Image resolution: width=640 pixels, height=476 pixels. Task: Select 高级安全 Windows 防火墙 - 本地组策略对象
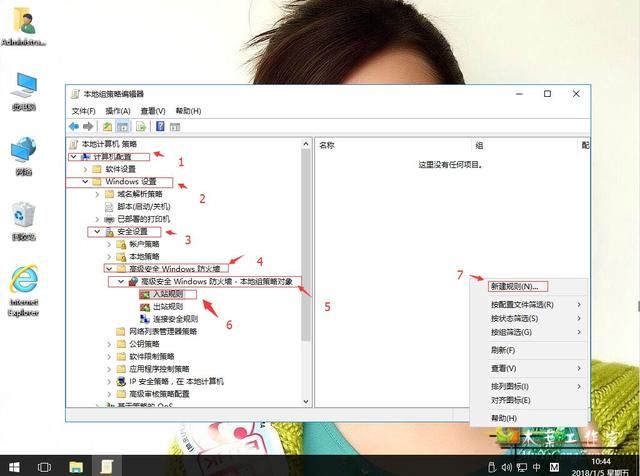coord(217,282)
